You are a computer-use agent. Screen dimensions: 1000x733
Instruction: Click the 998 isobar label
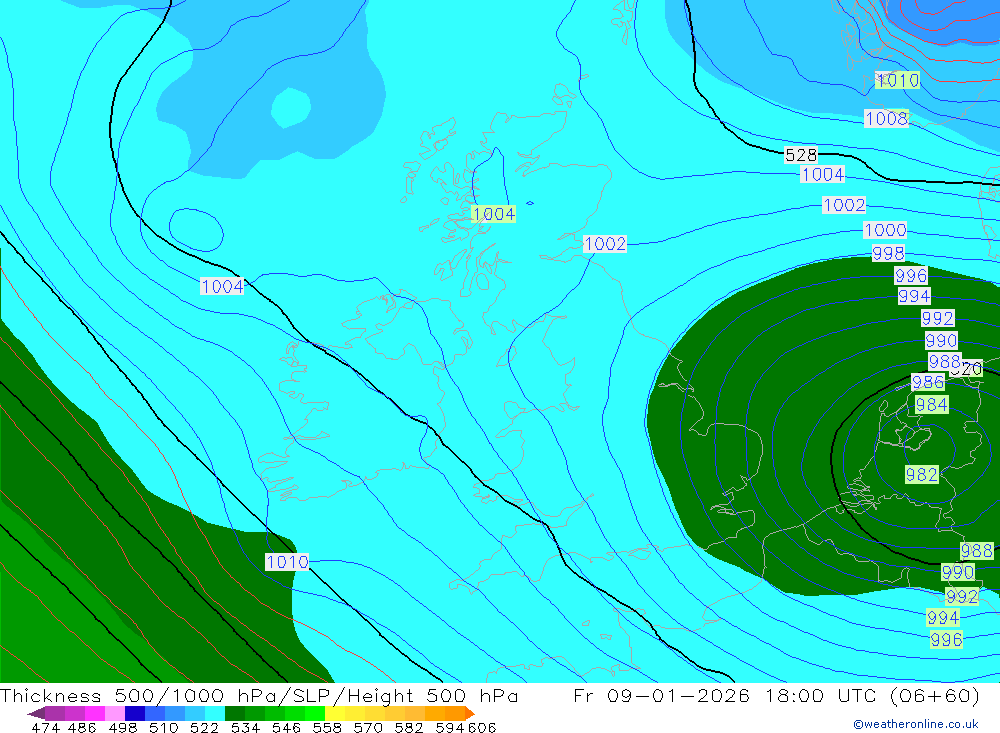pyautogui.click(x=888, y=253)
